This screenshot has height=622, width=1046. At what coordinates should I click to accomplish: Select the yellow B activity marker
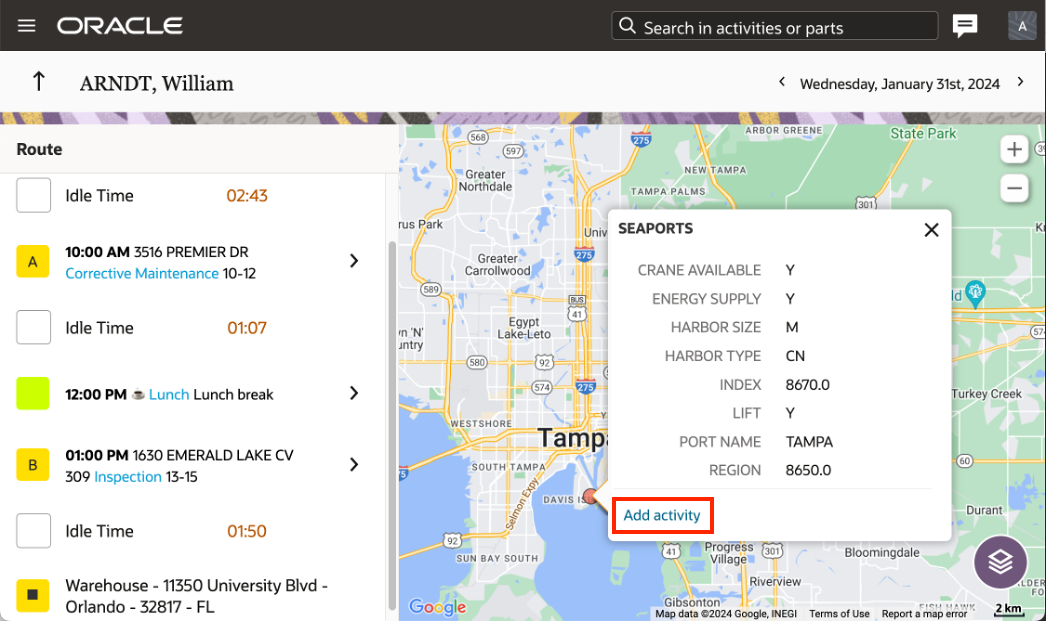(33, 464)
